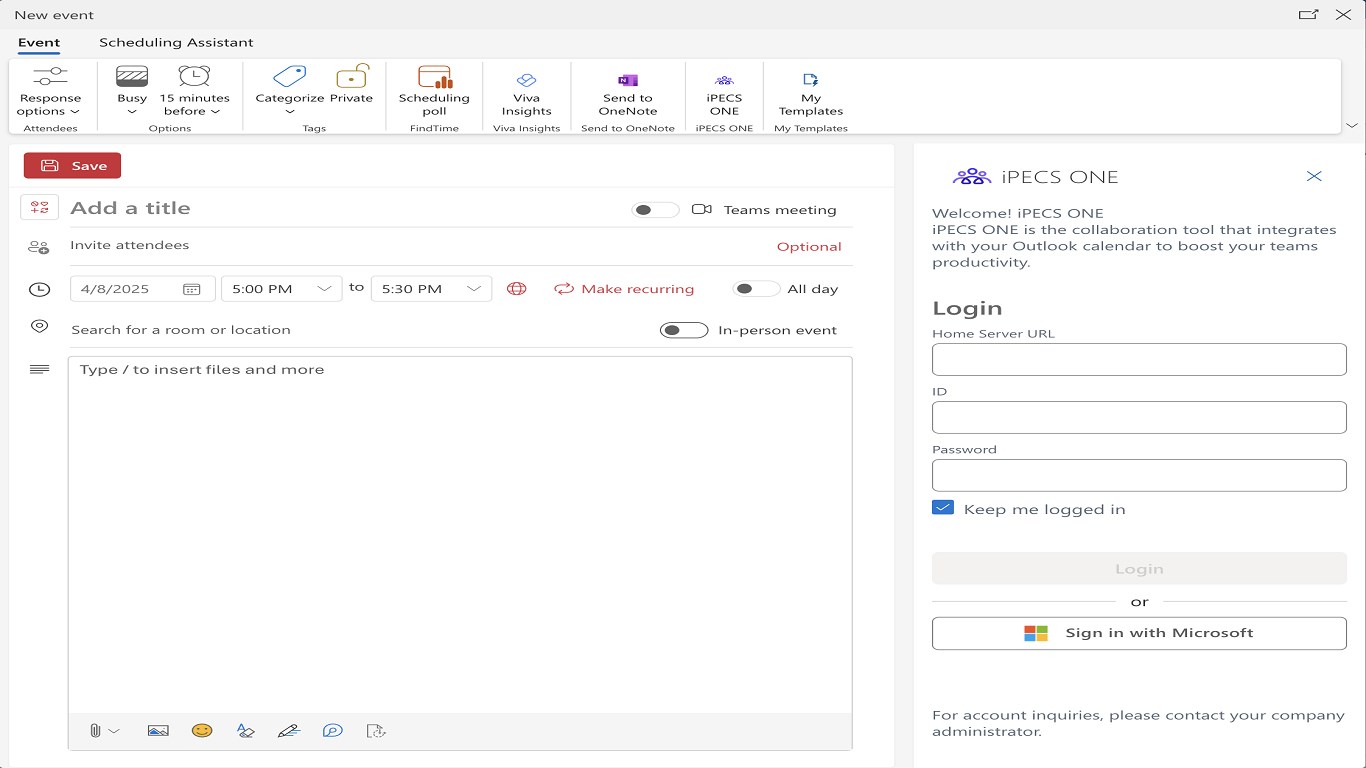Click the reminder alarm clock icon

pos(194,76)
